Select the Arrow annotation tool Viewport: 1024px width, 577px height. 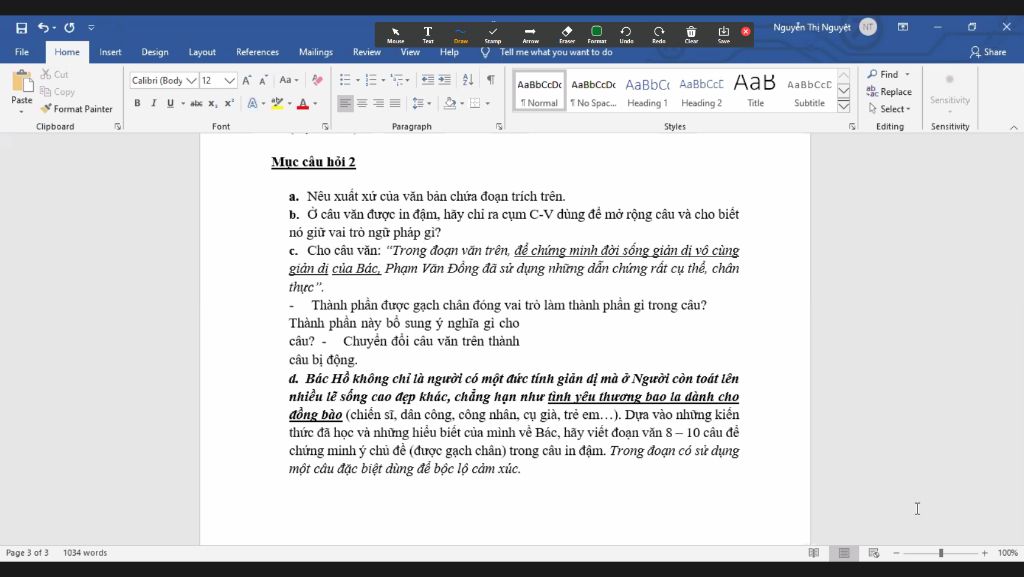(530, 35)
